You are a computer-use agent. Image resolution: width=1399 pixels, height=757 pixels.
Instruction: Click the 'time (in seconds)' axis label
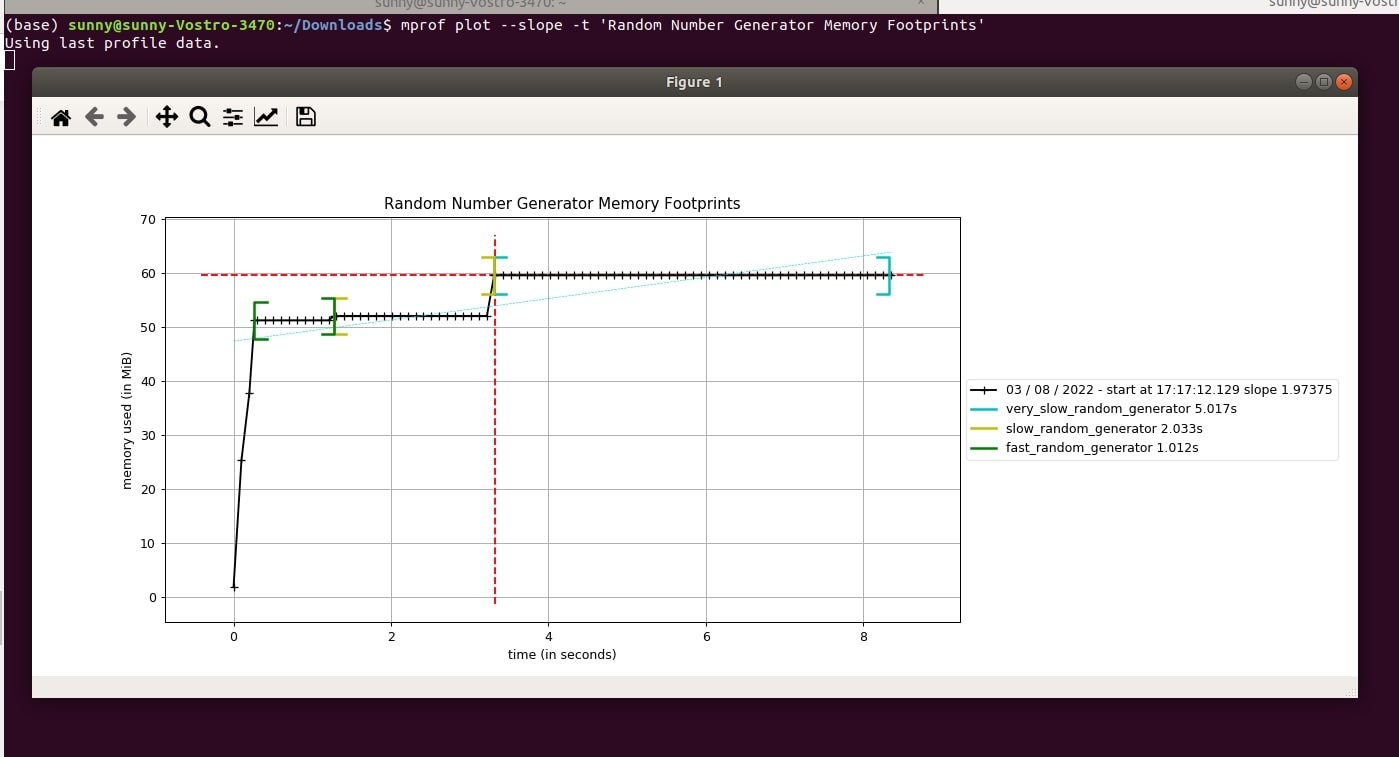point(562,654)
